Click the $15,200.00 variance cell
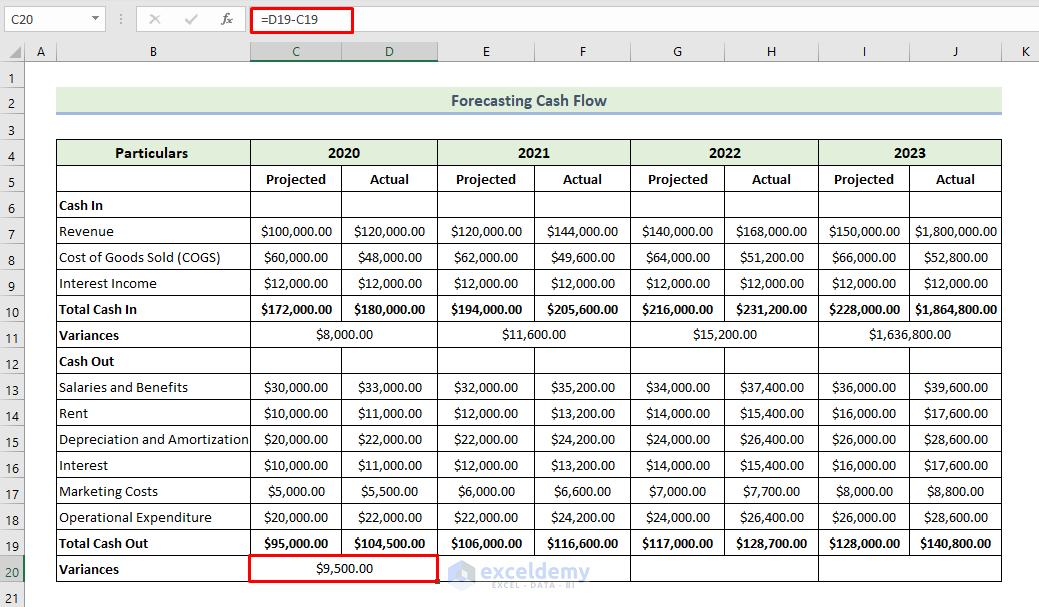This screenshot has width=1039, height=607. 725,335
